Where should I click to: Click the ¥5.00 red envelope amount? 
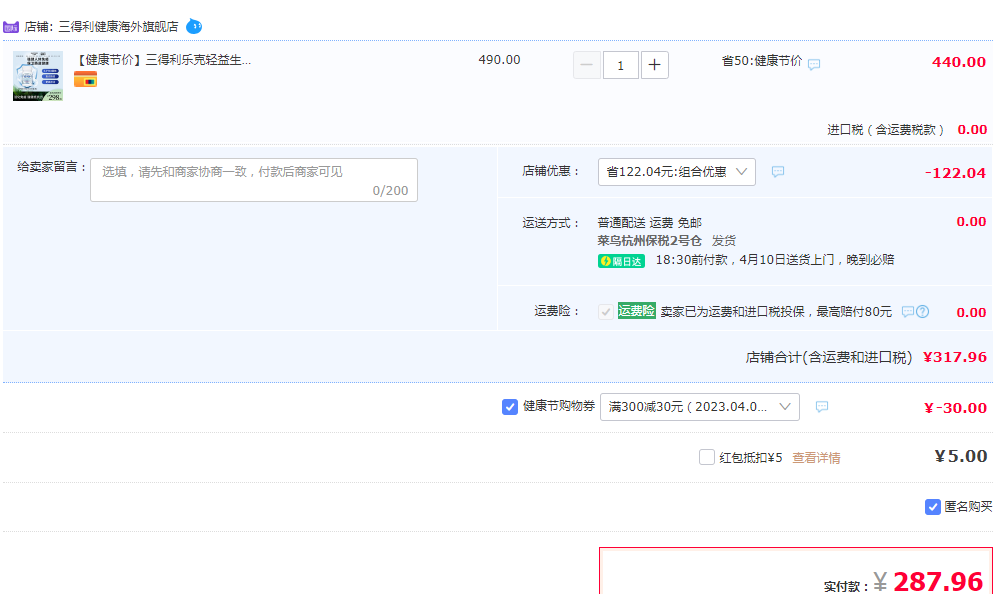[x=961, y=457]
